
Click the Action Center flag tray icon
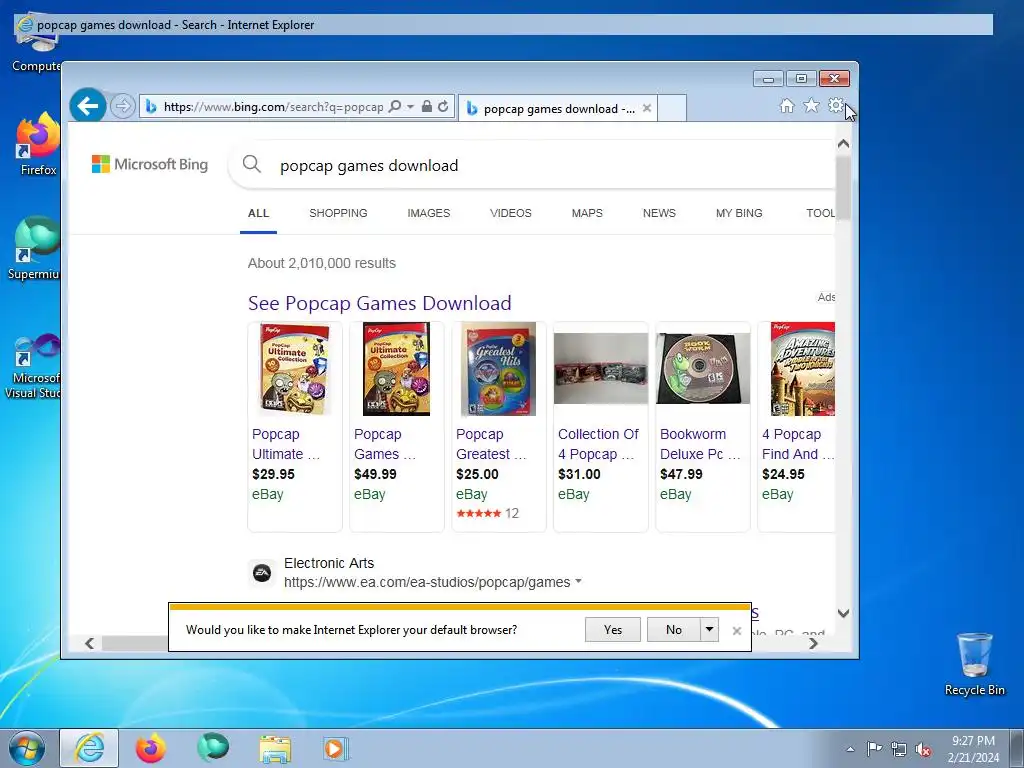pos(874,749)
